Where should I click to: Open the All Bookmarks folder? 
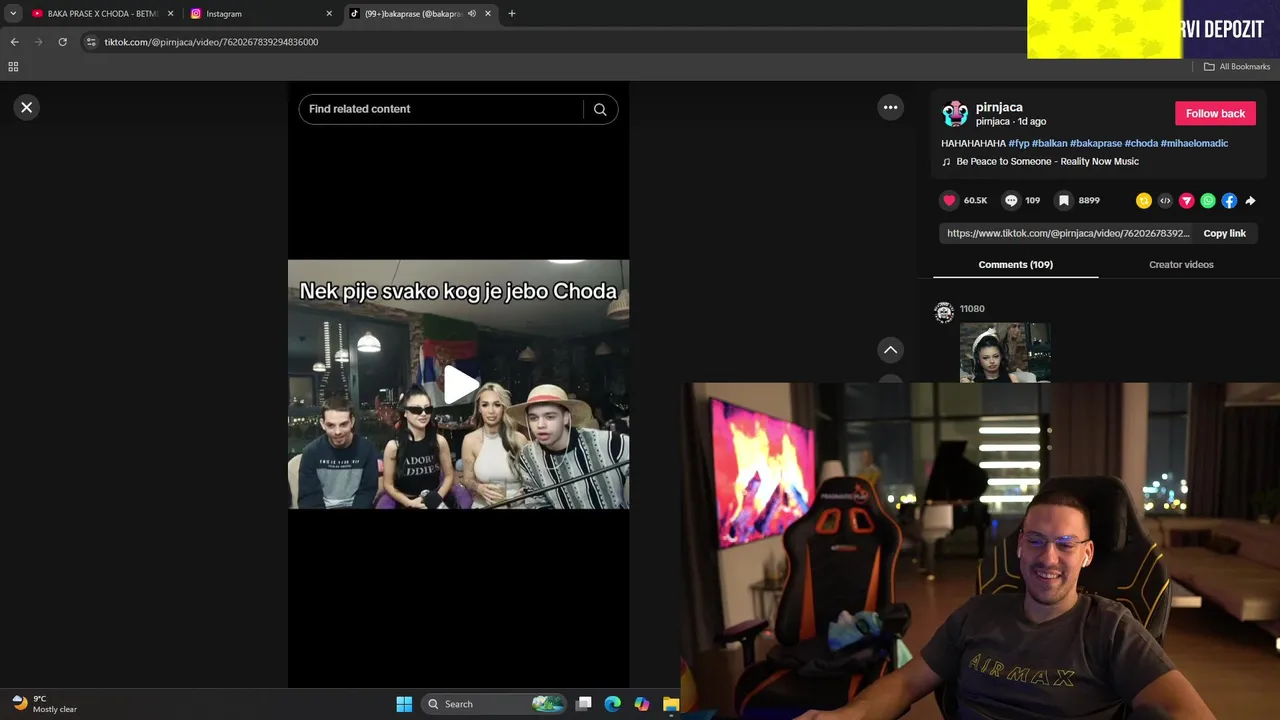pos(1237,67)
